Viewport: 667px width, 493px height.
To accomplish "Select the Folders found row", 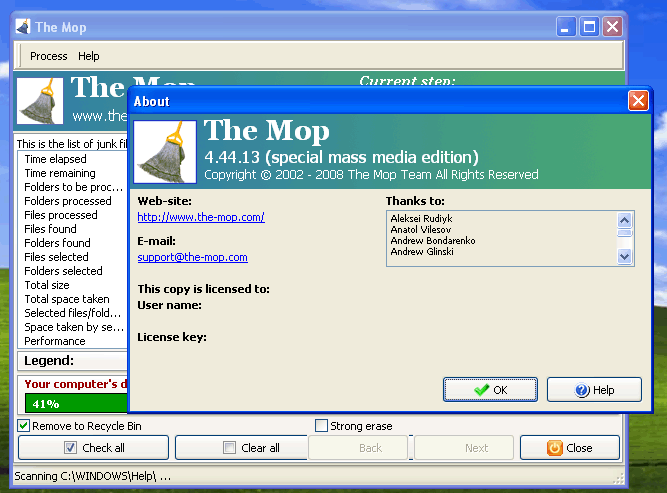I will coord(73,243).
